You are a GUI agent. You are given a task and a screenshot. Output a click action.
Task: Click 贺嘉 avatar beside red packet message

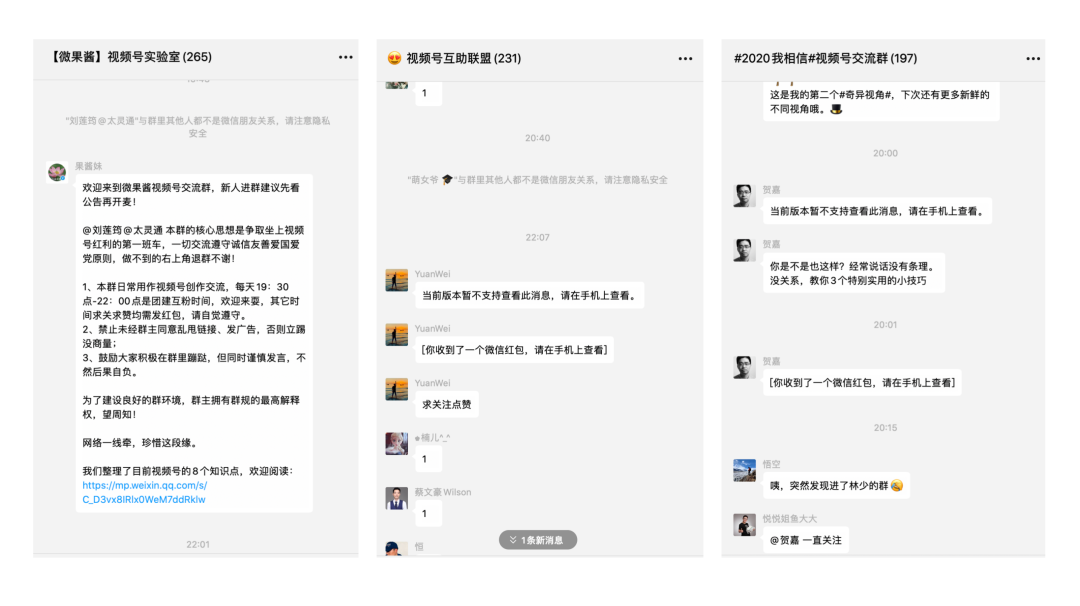point(745,367)
